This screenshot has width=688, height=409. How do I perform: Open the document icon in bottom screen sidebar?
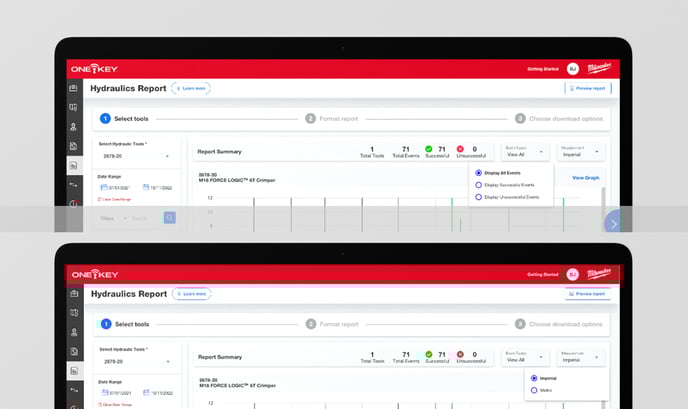(x=74, y=352)
